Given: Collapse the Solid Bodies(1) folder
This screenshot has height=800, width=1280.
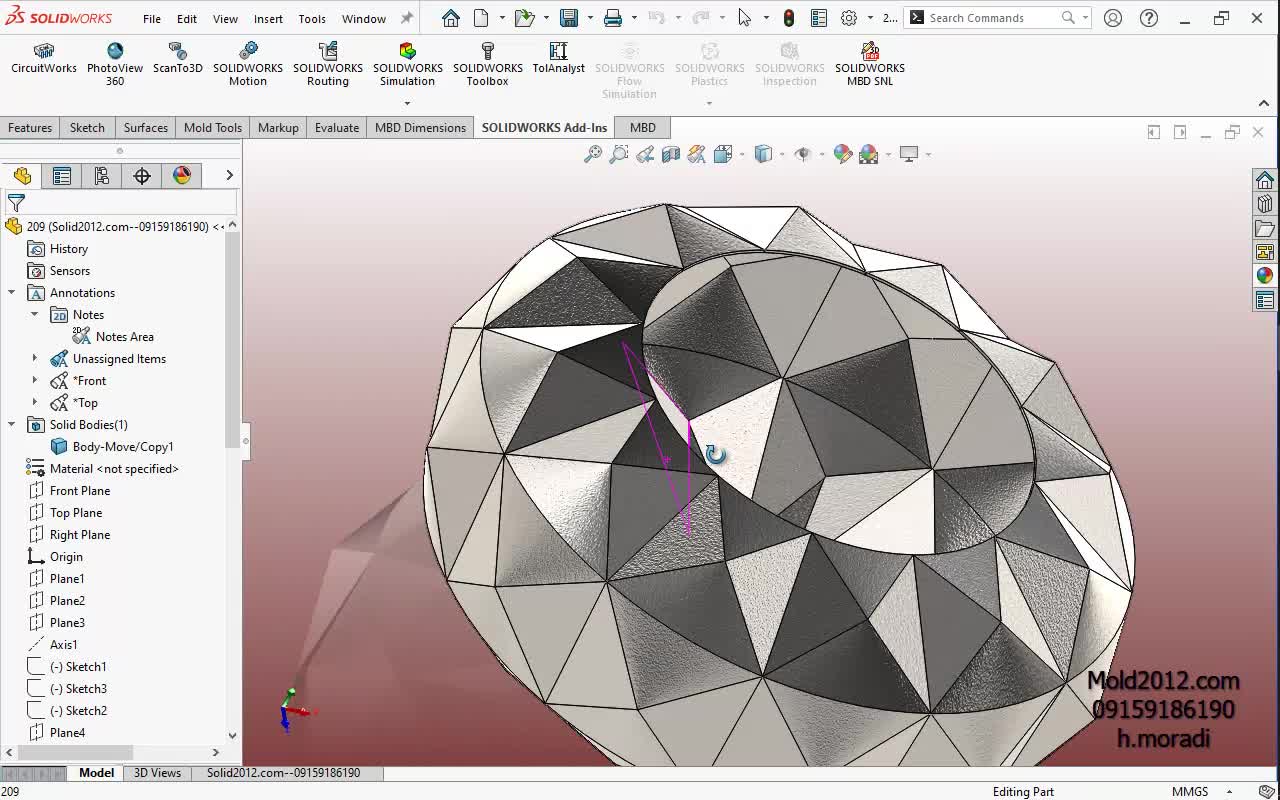Looking at the screenshot, I should 12,425.
